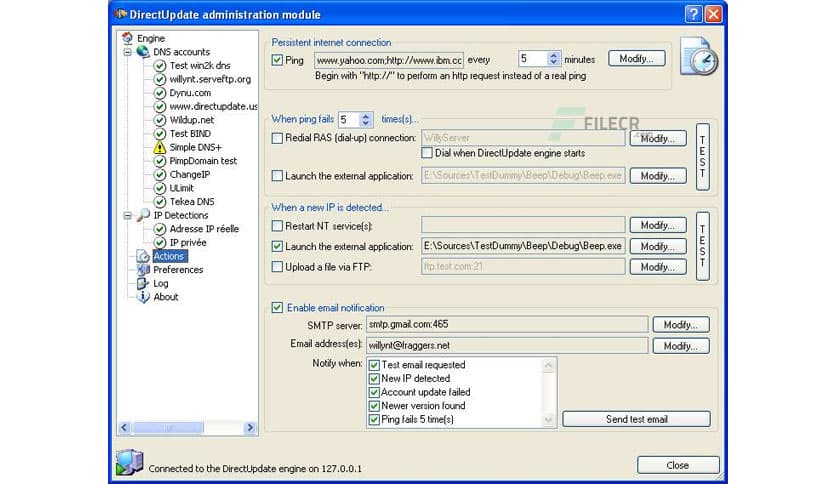Click the Preferences icon in tree

point(142,270)
